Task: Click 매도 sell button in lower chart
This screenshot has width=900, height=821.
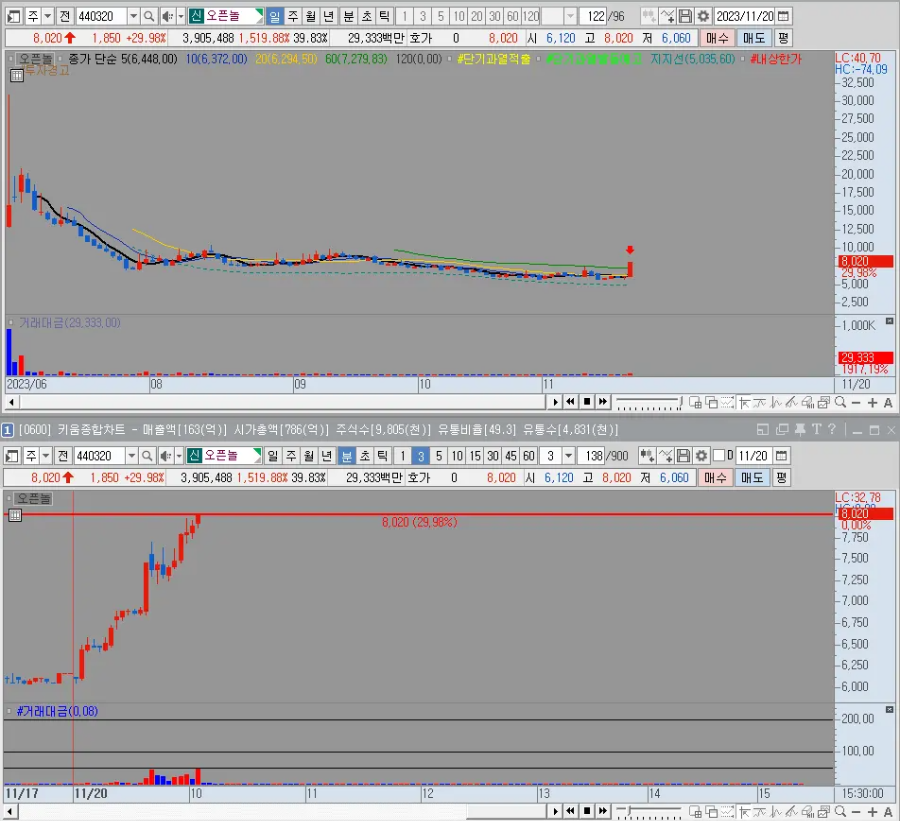Action: click(751, 478)
